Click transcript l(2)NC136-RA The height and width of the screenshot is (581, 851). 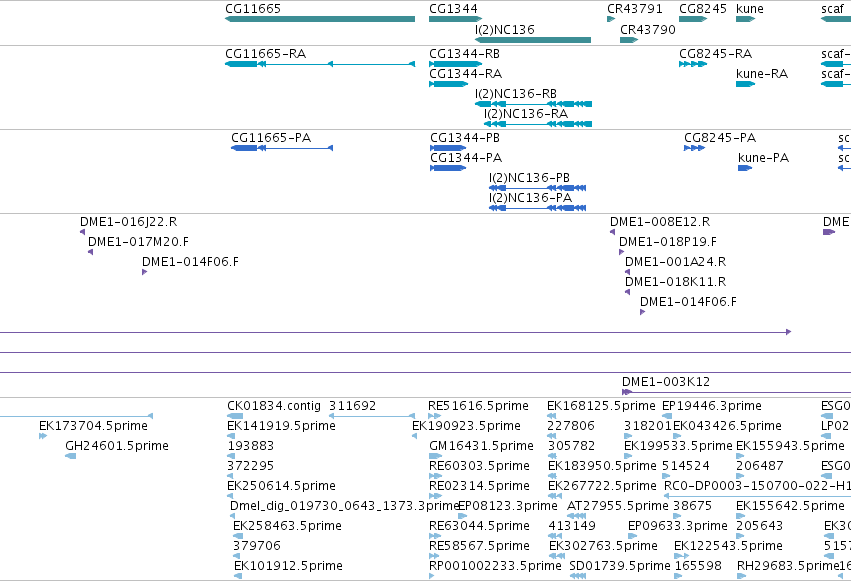538,124
